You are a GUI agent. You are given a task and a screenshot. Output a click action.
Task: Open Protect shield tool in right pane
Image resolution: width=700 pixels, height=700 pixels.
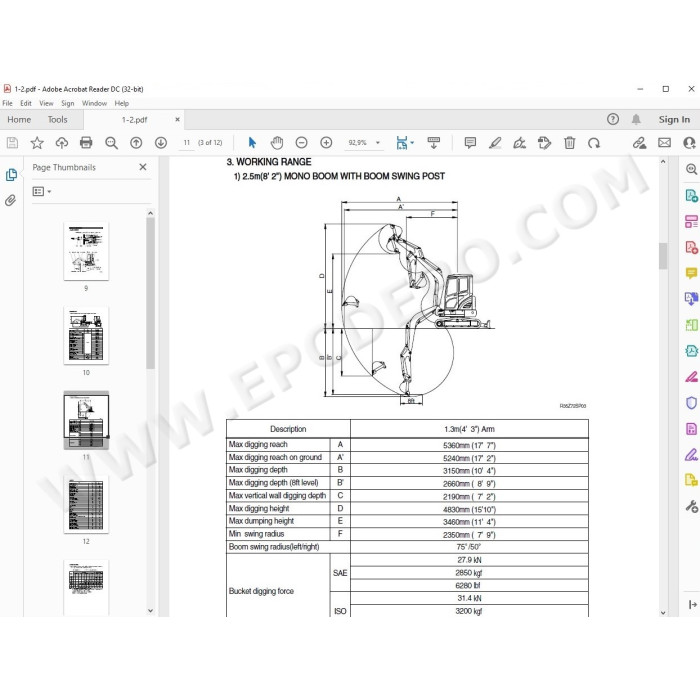691,403
